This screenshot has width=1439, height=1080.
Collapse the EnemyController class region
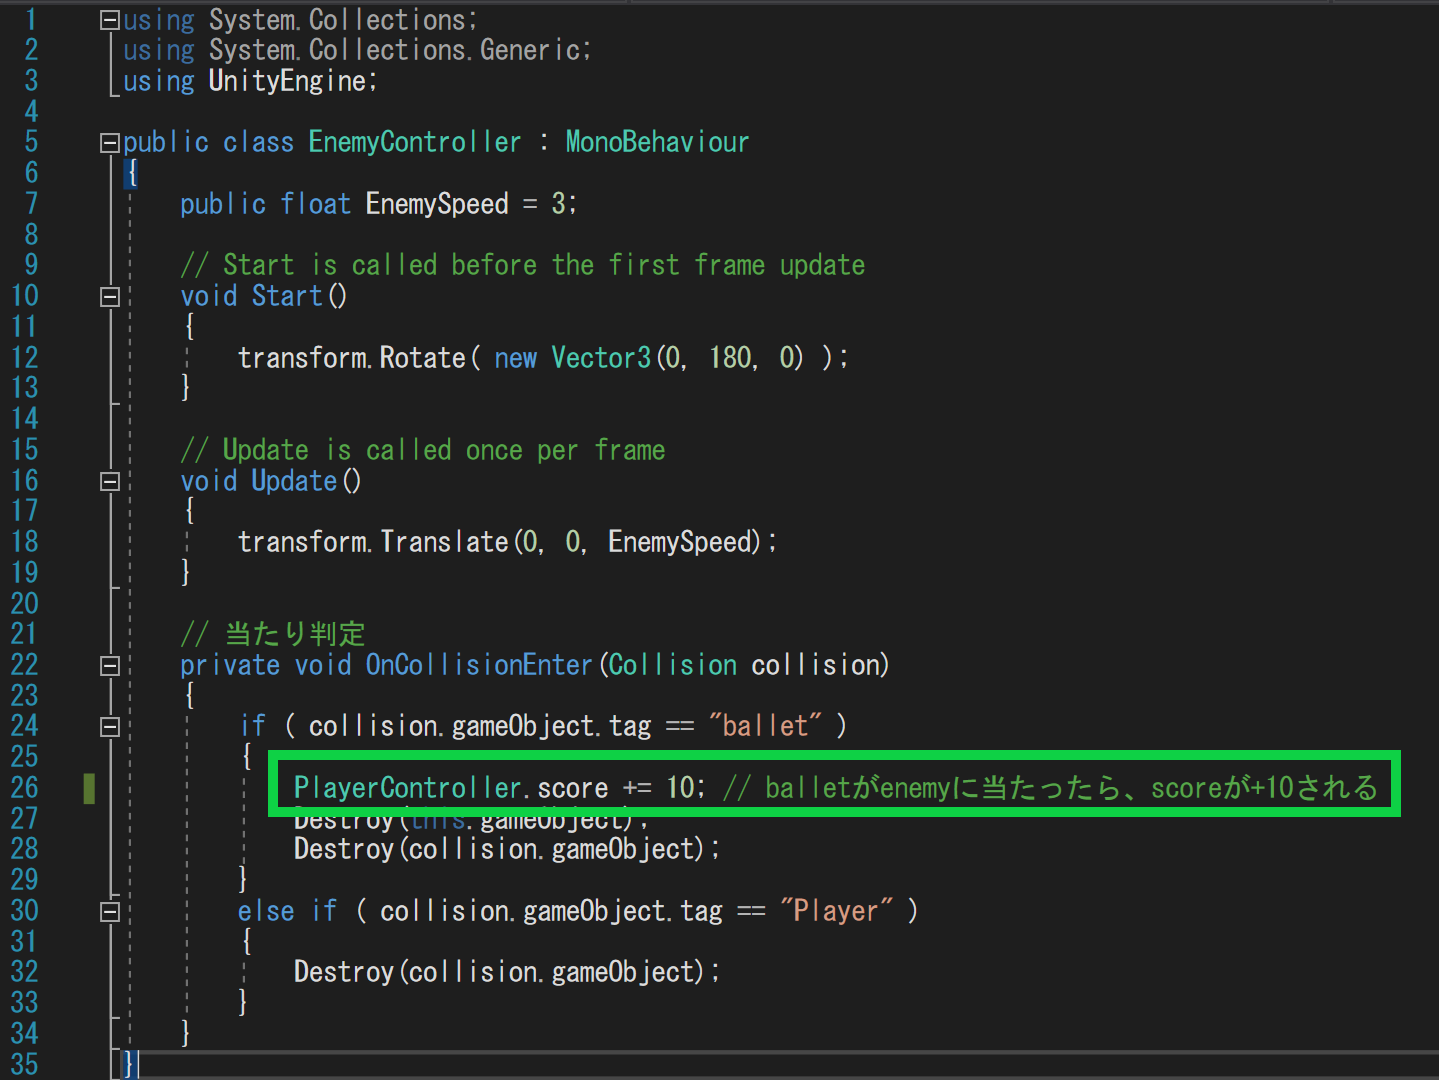click(110, 143)
